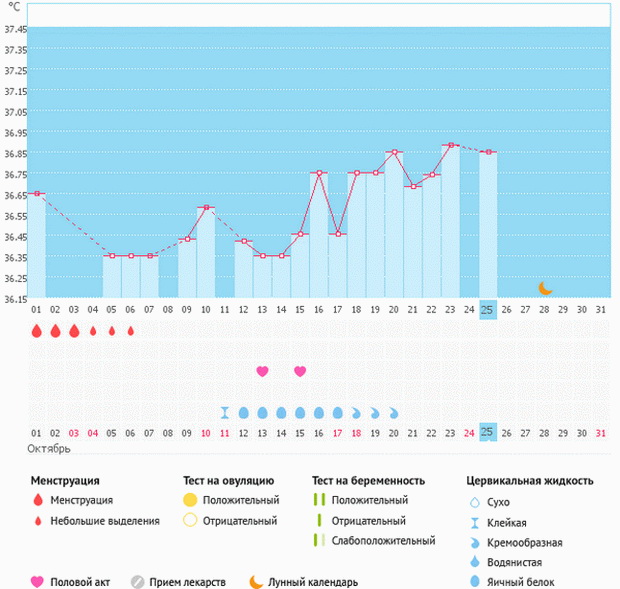620x589 pixels.
Task: Click the orange moon icon beside 'Лунный календарь'
Action: pos(257,582)
